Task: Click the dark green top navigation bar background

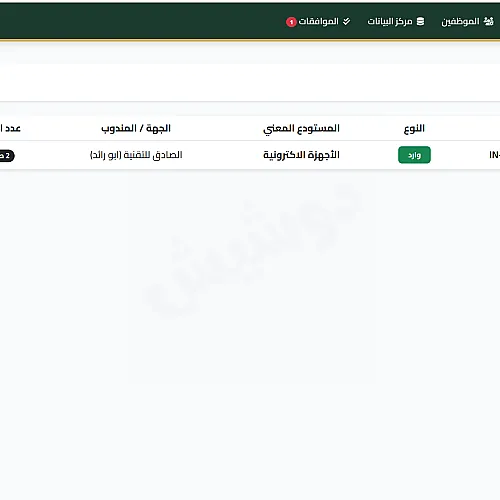Action: (133, 21)
